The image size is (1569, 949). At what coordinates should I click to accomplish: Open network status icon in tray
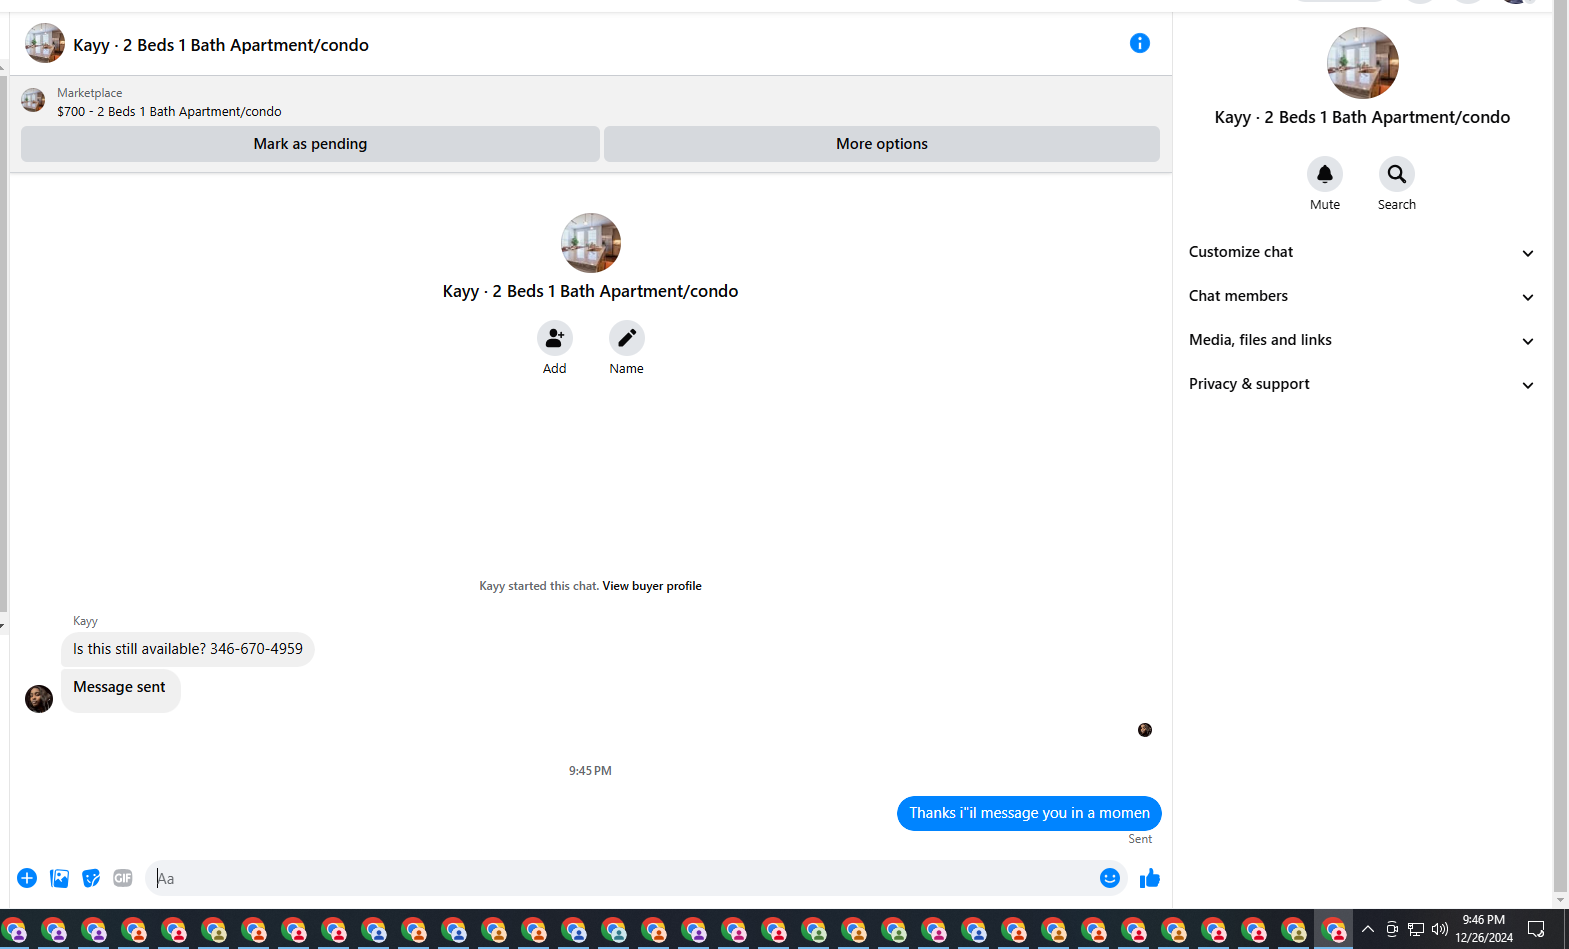pyautogui.click(x=1415, y=929)
